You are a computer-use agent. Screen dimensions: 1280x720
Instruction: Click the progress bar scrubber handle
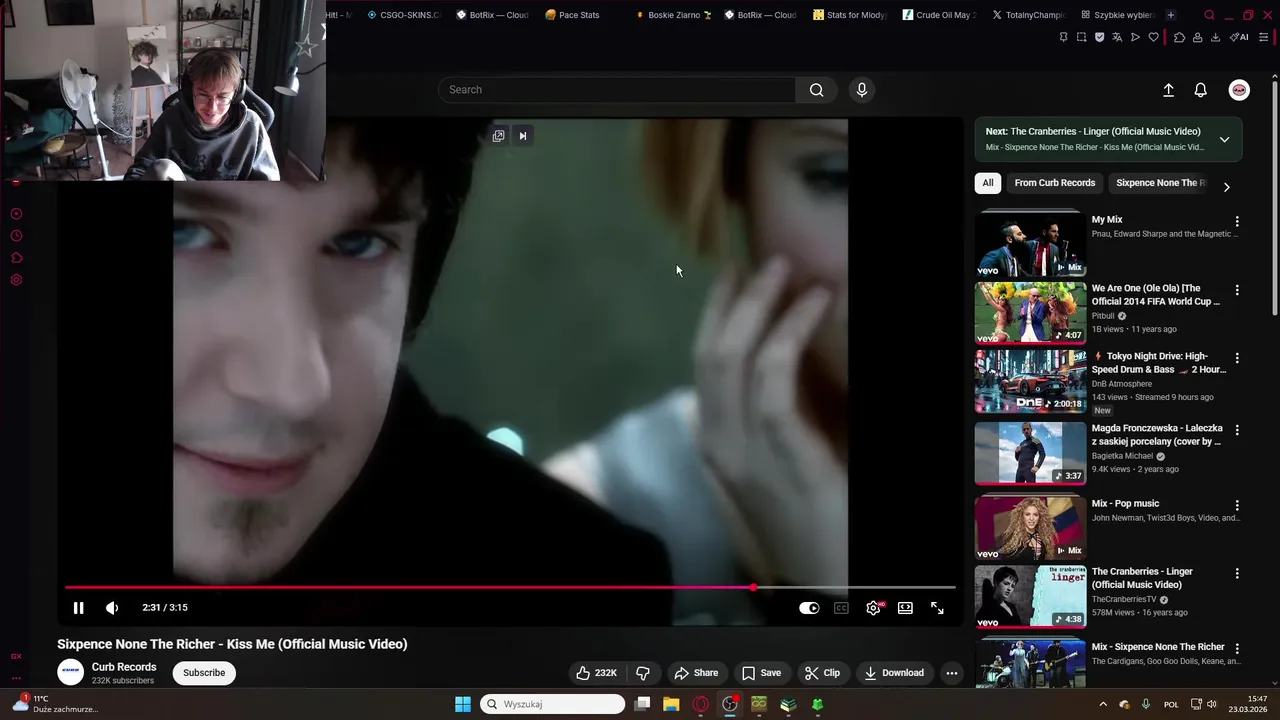753,588
